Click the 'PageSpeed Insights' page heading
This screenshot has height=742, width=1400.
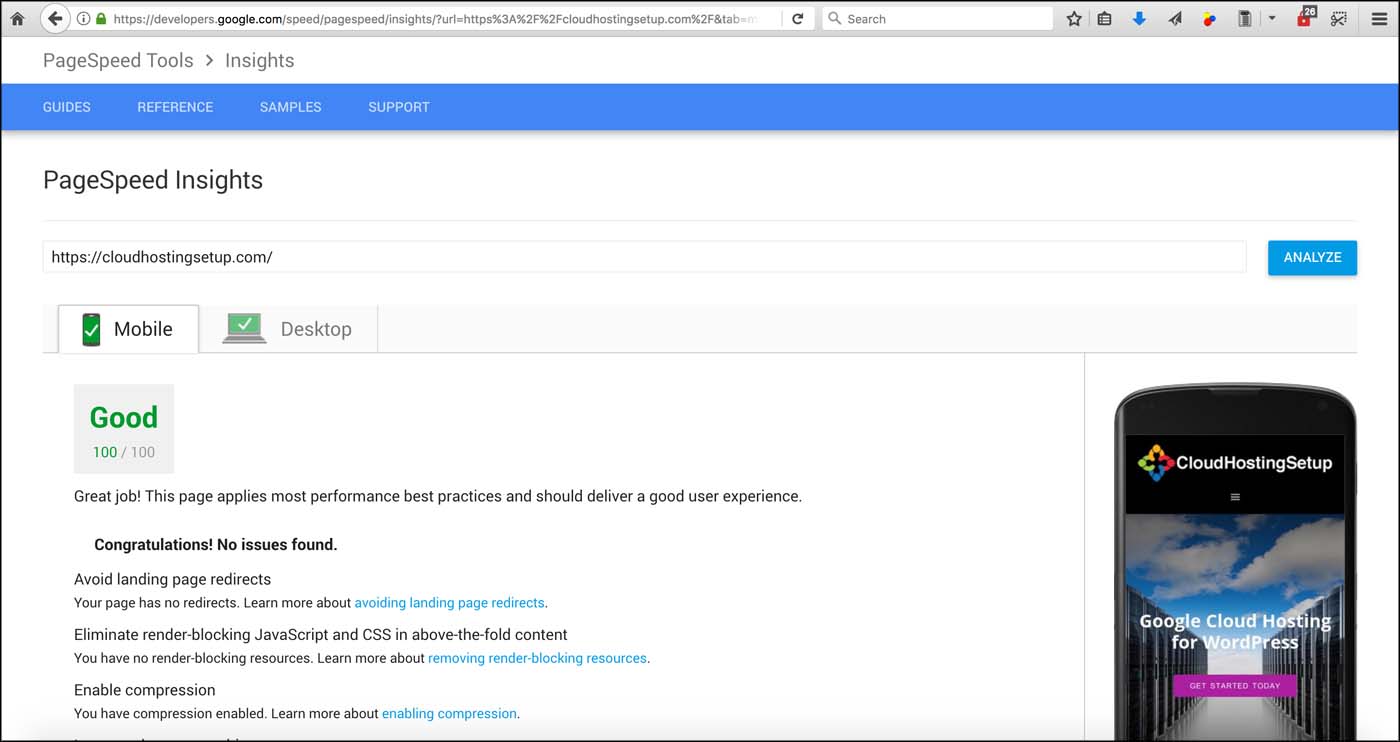(x=153, y=180)
